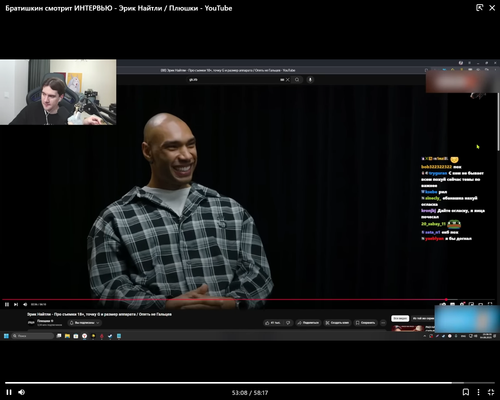Viewport: 500px width, 400px height.
Task: Start YouTube voice search microphone
Action: pos(310,80)
